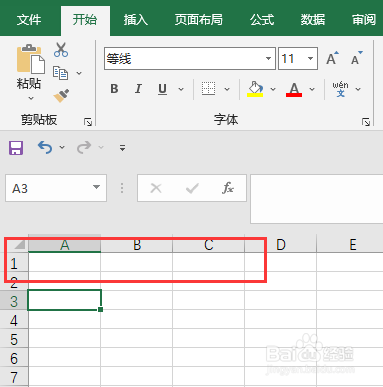Open the font size dropdown
This screenshot has width=383, height=387.
tap(310, 59)
